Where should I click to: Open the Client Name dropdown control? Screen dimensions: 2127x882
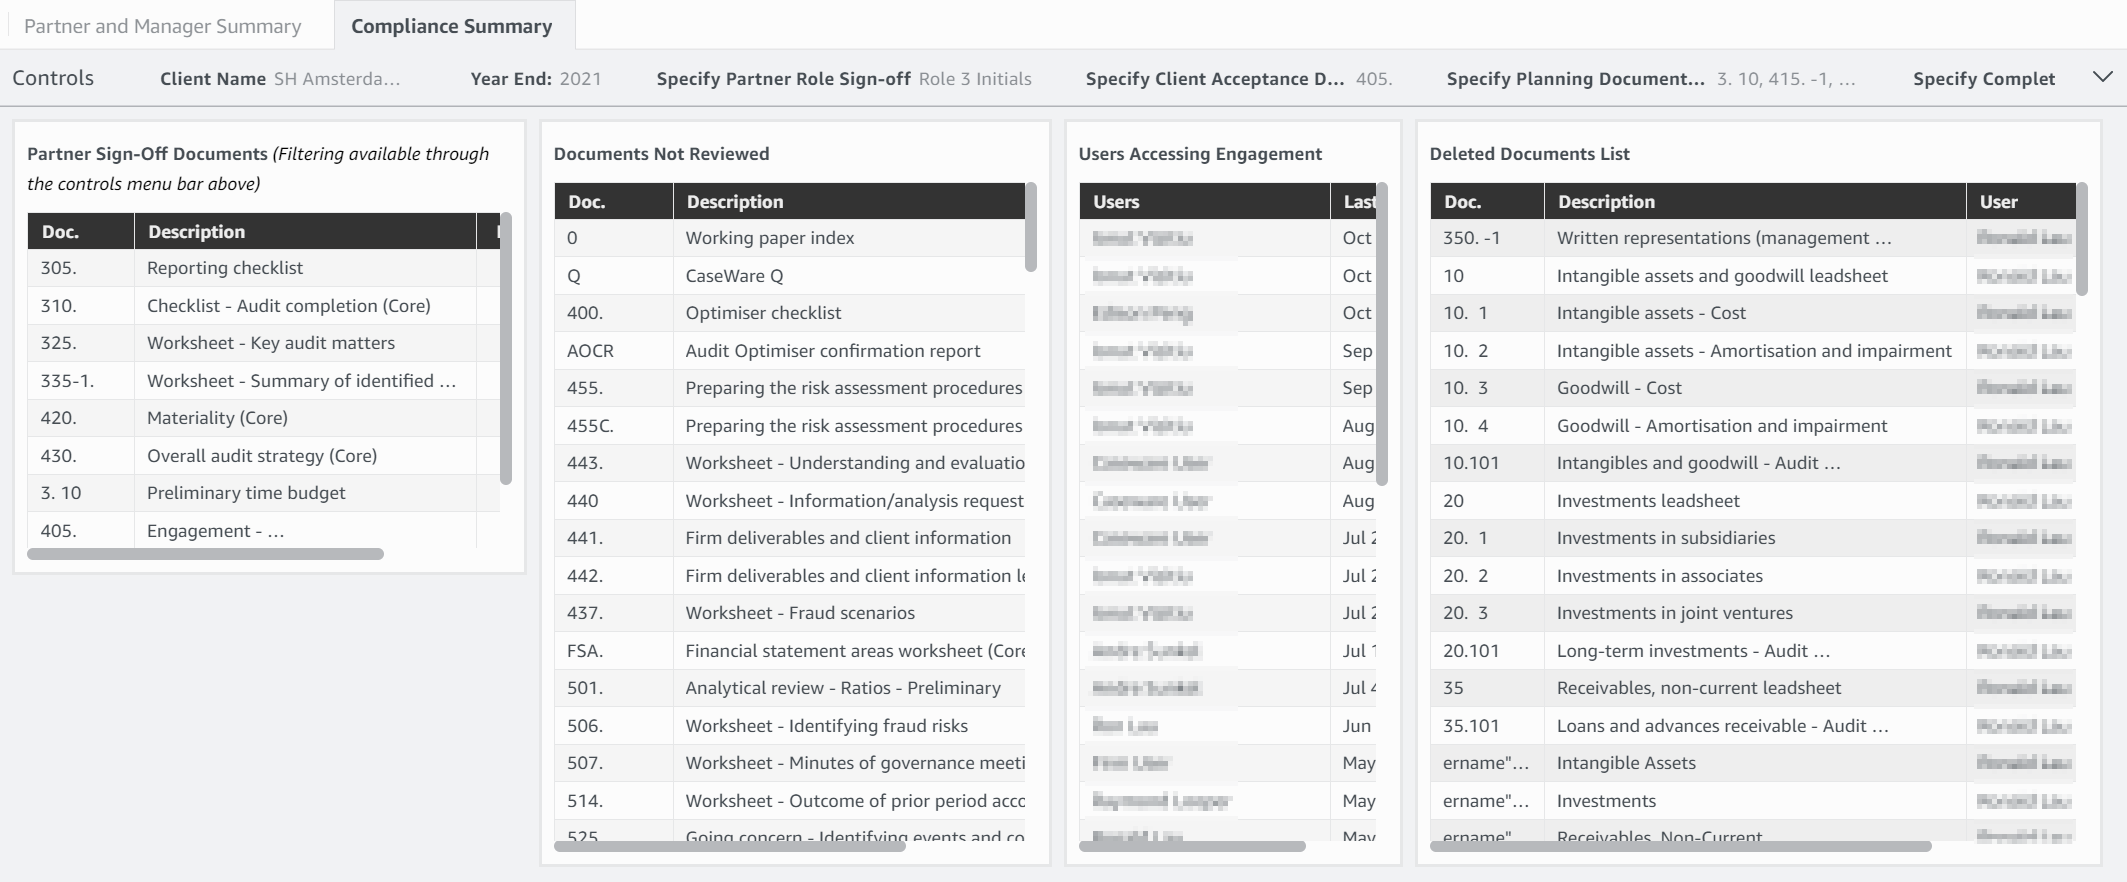pyautogui.click(x=280, y=79)
